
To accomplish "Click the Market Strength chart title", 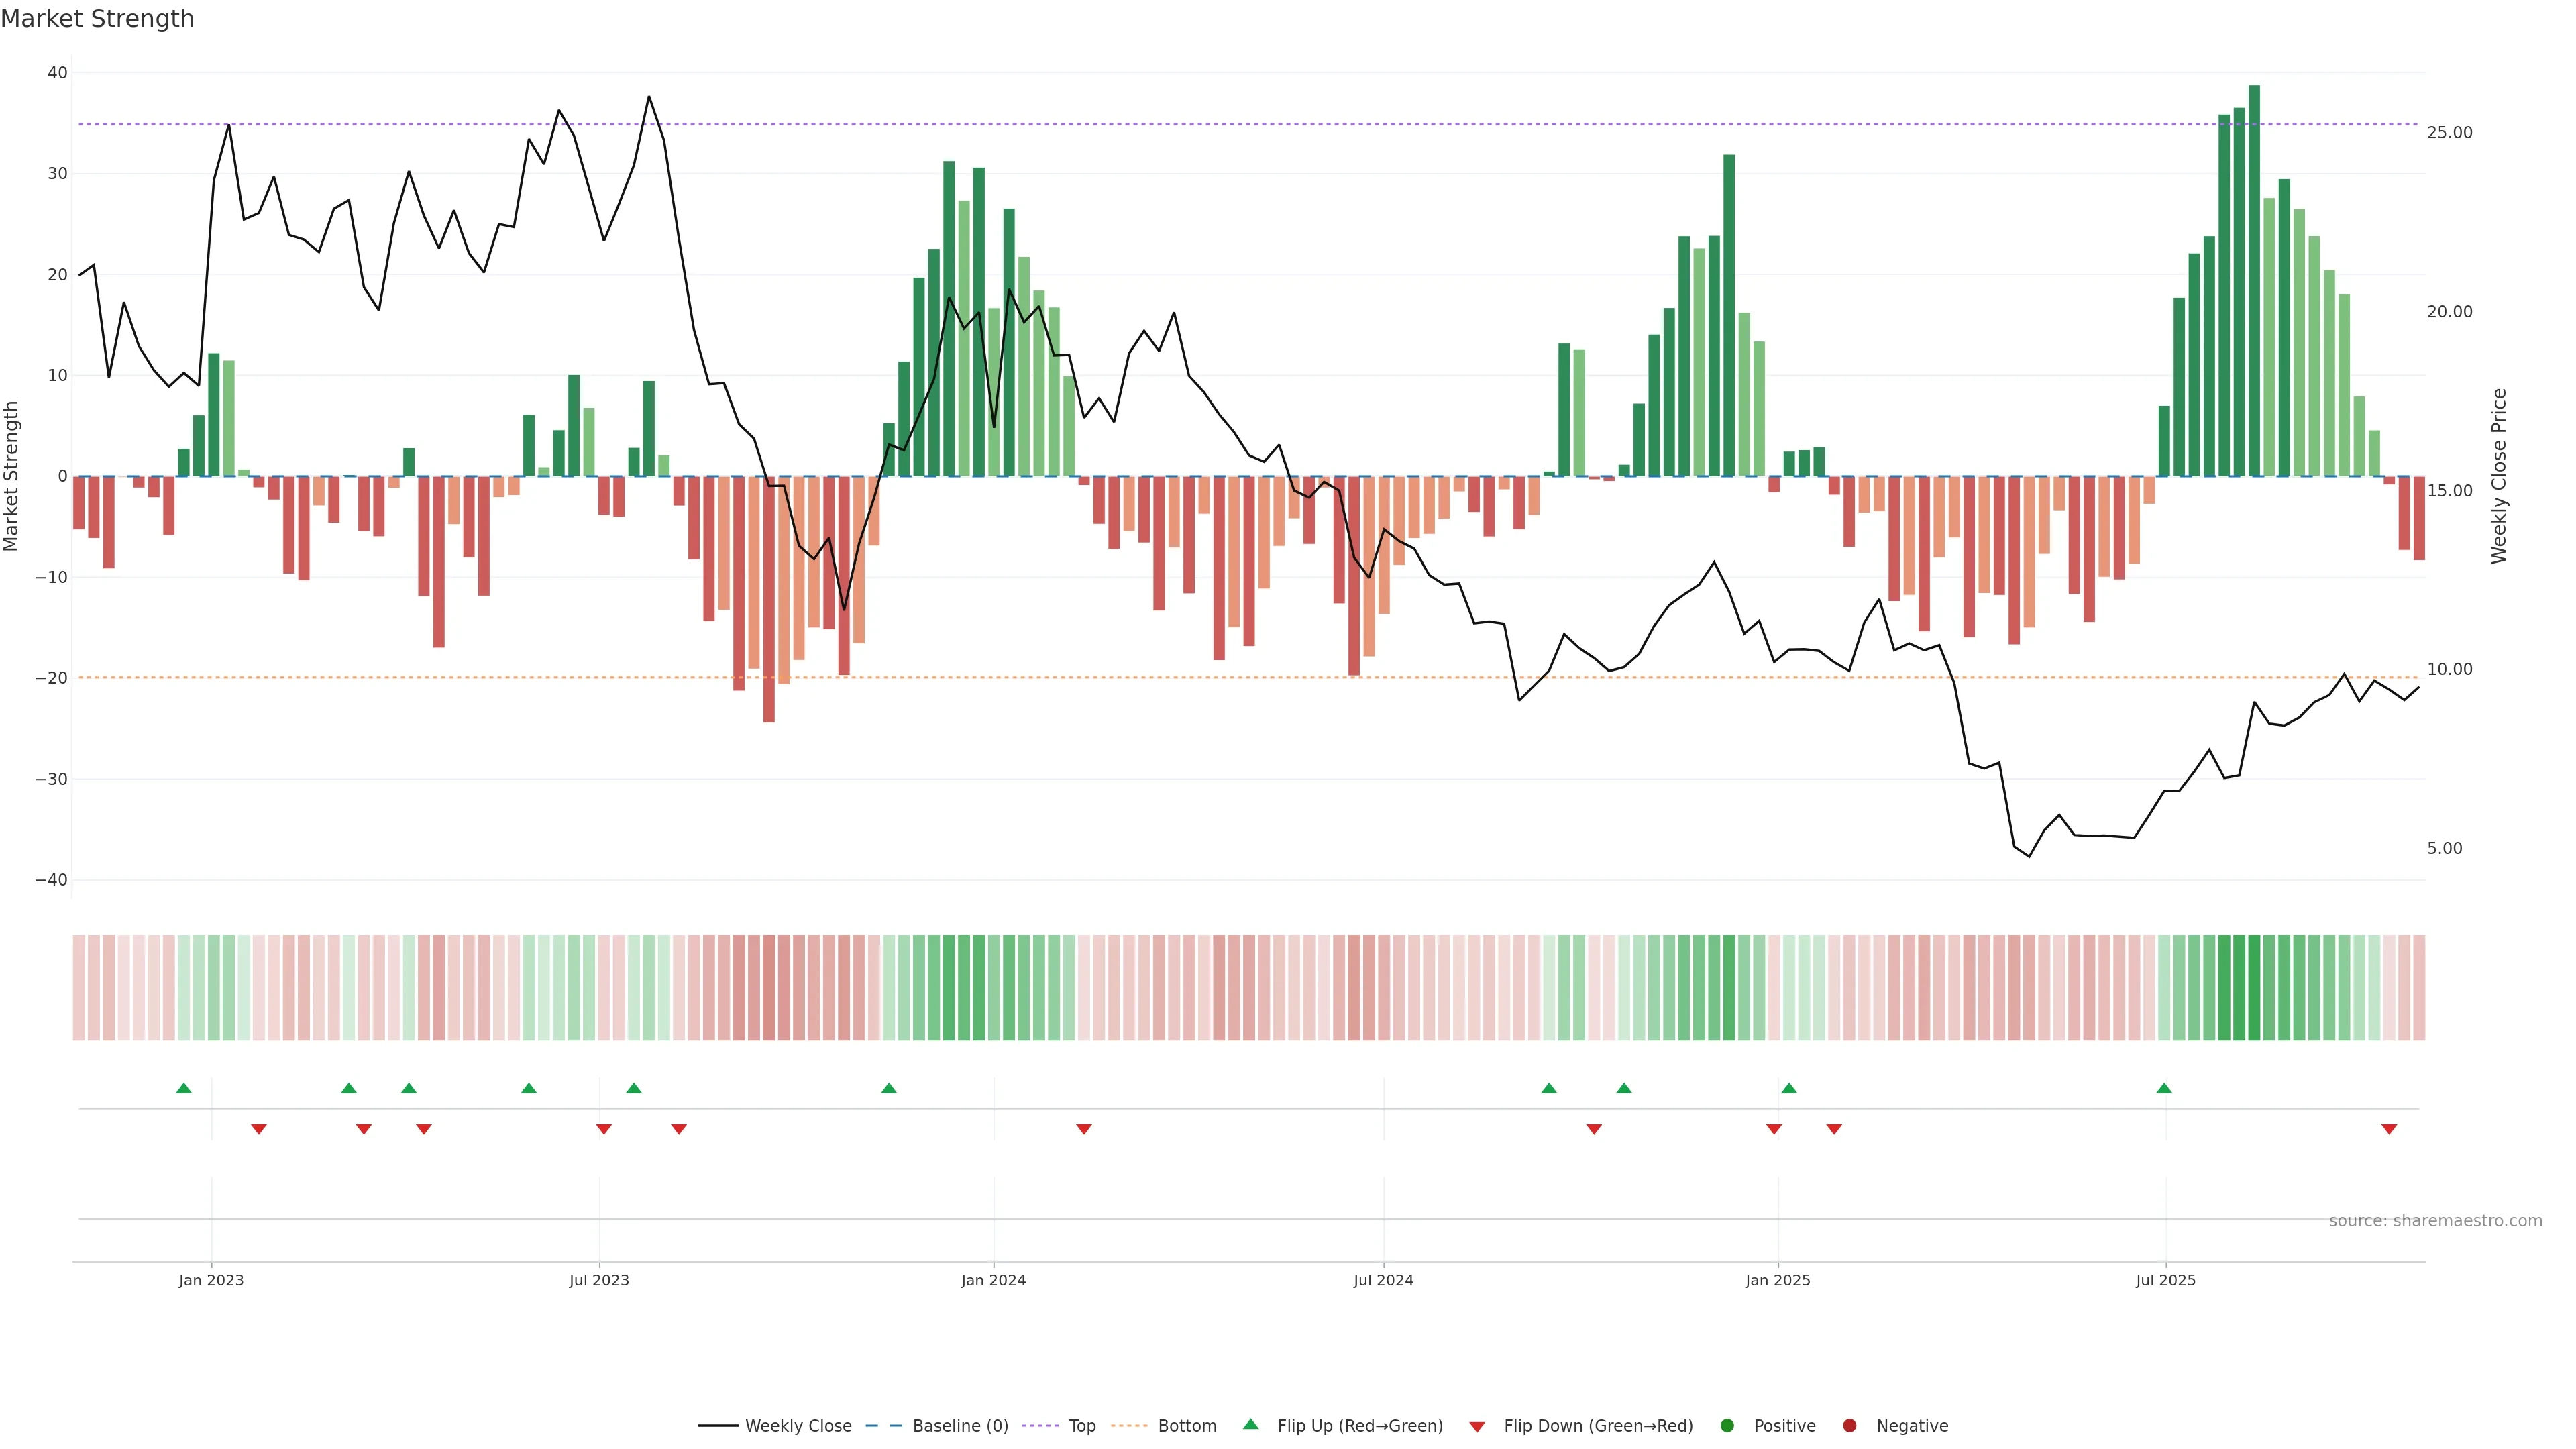I will coord(97,19).
